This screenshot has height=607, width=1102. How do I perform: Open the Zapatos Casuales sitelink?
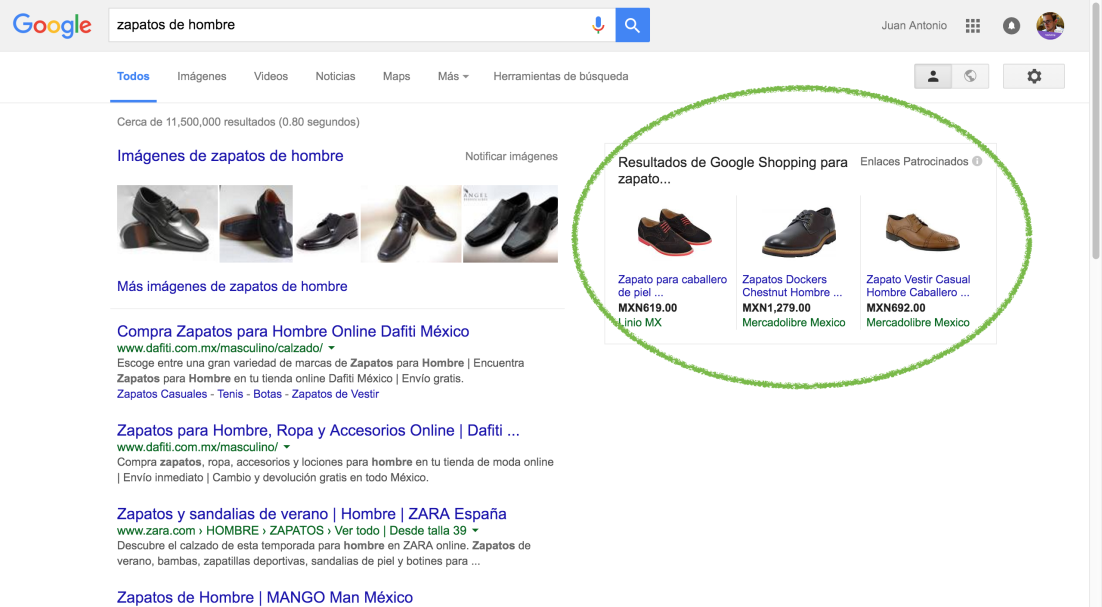[162, 394]
